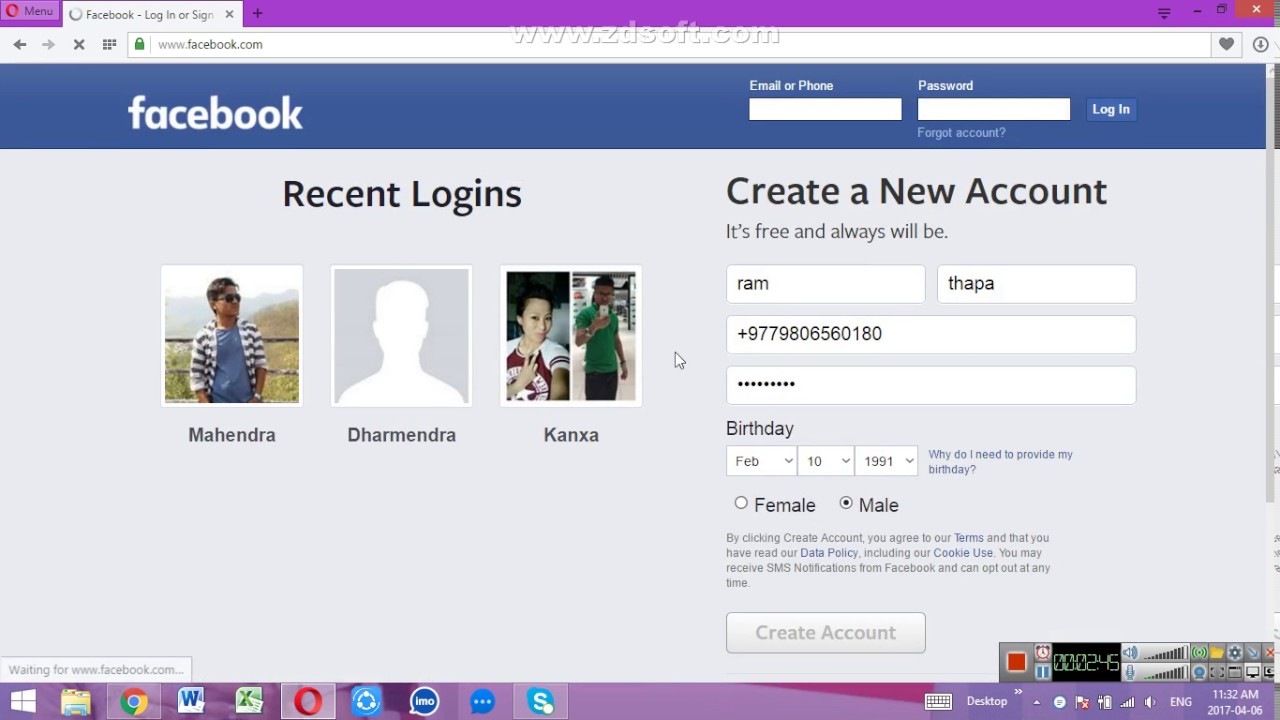Image resolution: width=1280 pixels, height=720 pixels.
Task: Click the new account password field
Action: tap(931, 385)
